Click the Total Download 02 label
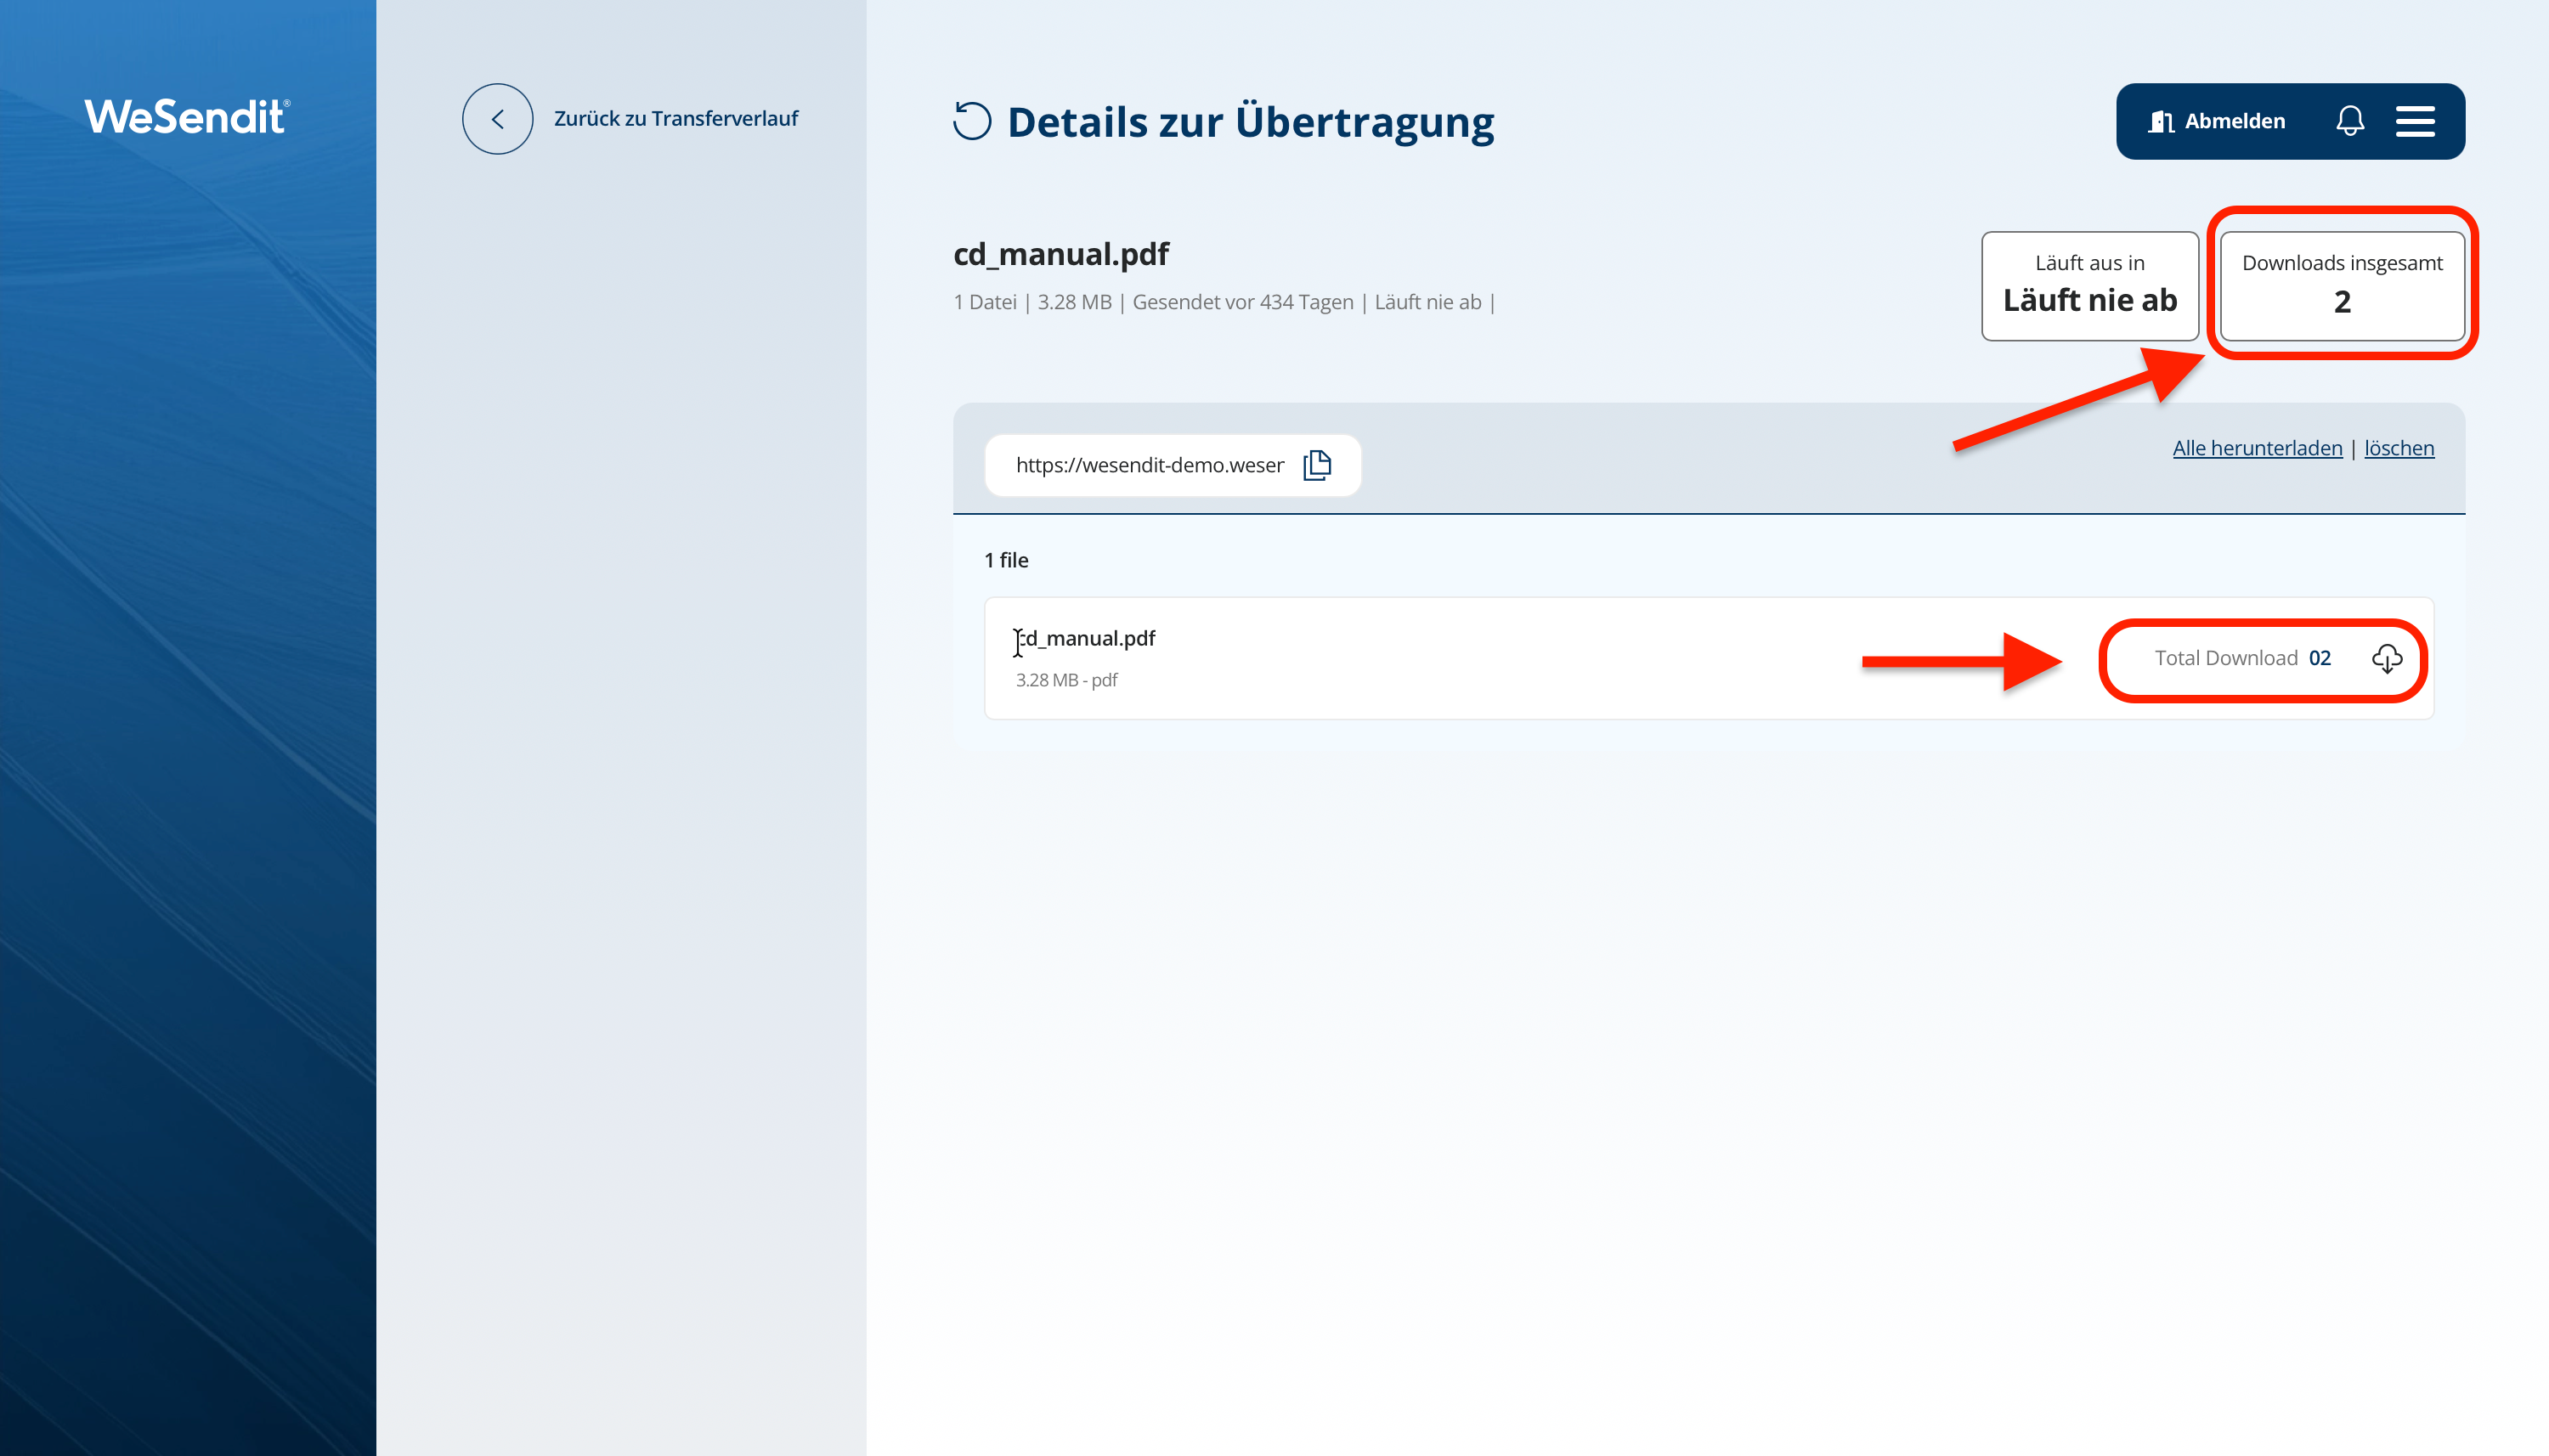 (2242, 658)
